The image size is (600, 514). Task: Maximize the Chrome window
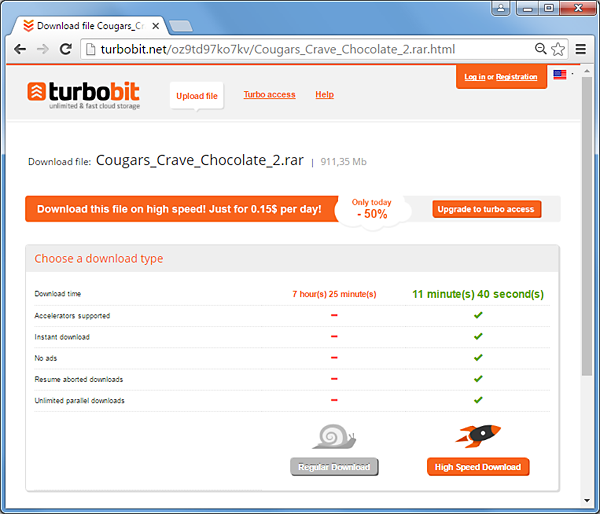pos(549,8)
